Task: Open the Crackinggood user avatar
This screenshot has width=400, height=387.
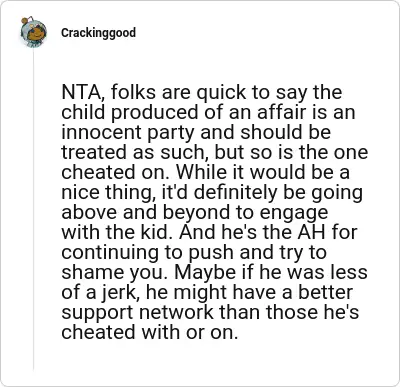Action: (33, 32)
